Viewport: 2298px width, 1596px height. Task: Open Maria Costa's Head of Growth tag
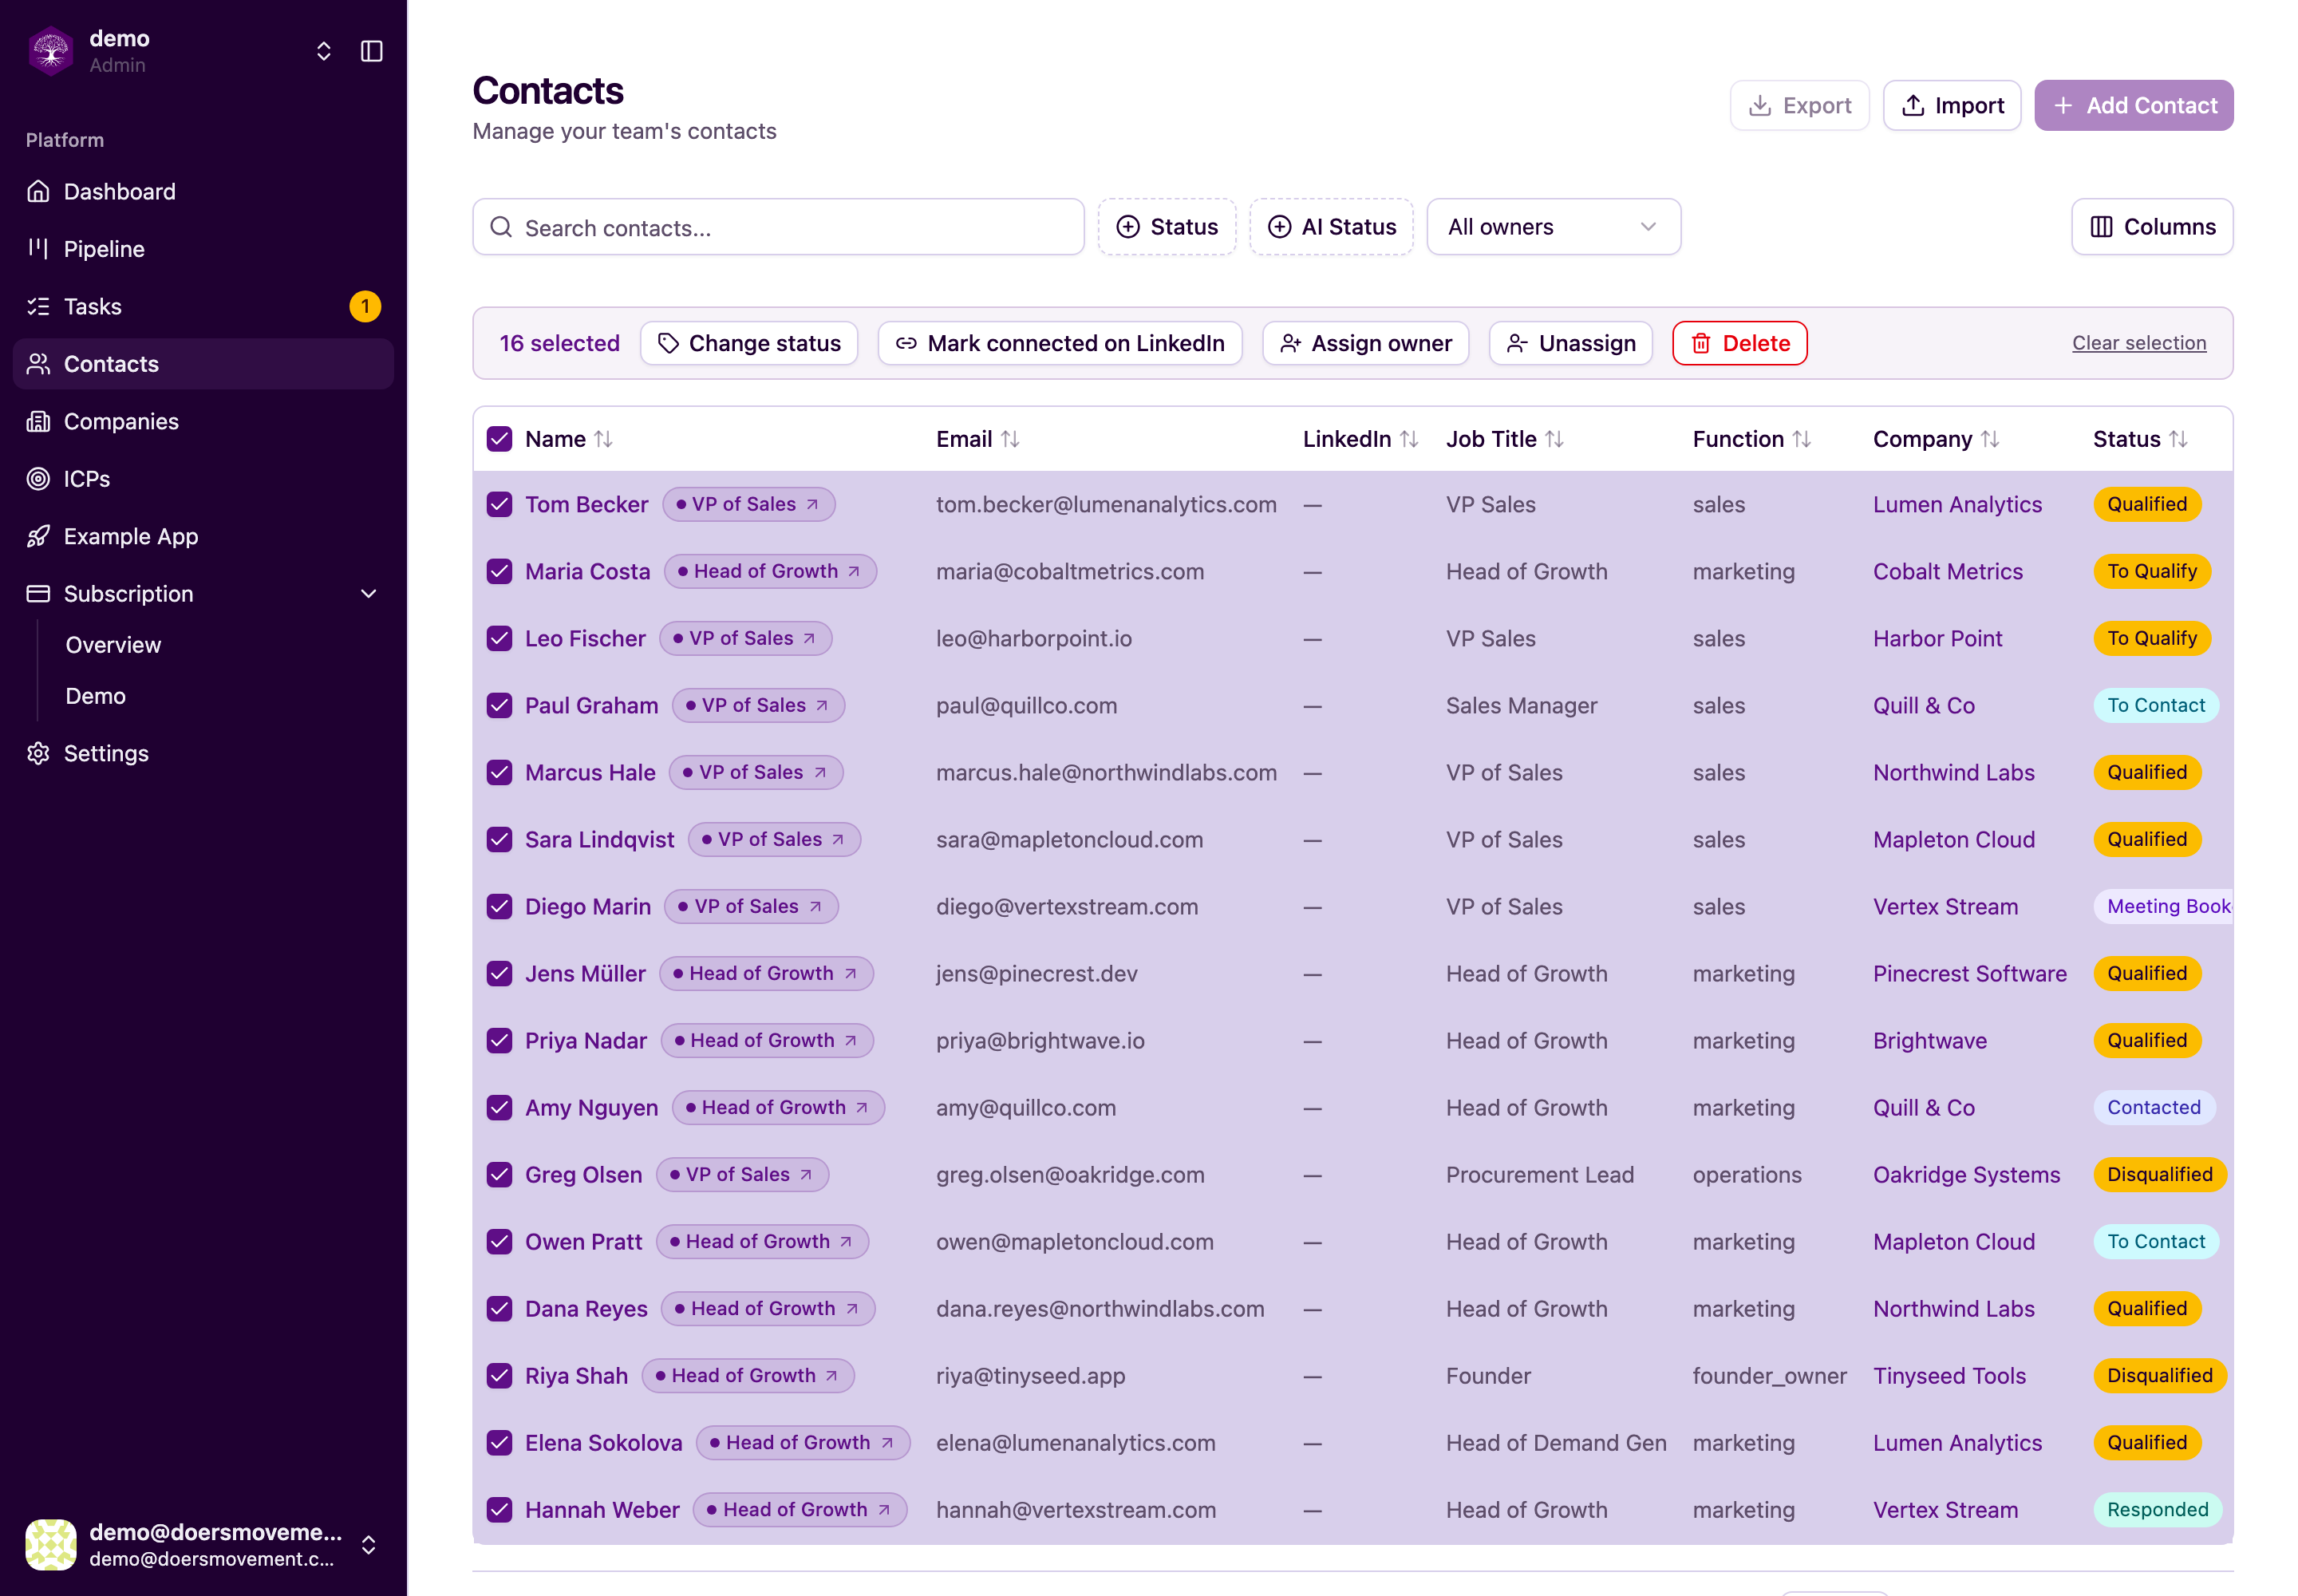[x=770, y=571]
